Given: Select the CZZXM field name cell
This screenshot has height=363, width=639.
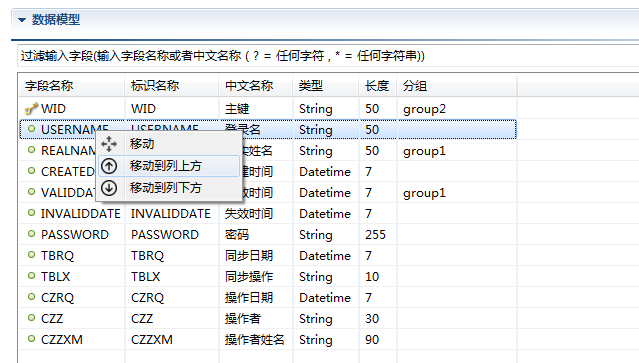Looking at the screenshot, I should tap(72, 339).
